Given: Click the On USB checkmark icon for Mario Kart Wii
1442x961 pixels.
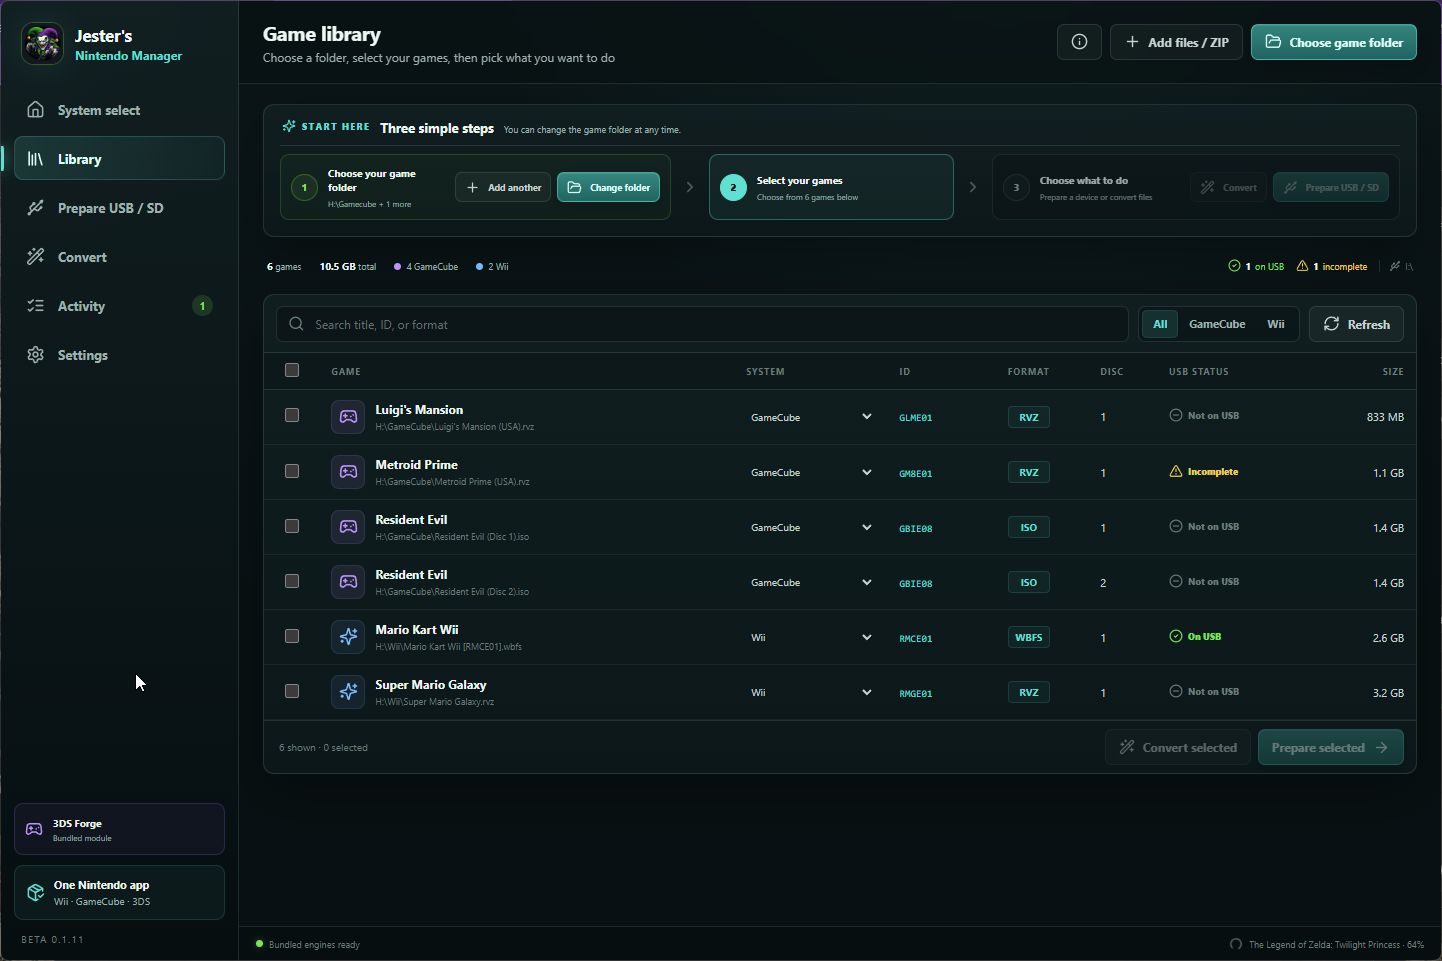Looking at the screenshot, I should point(1176,636).
